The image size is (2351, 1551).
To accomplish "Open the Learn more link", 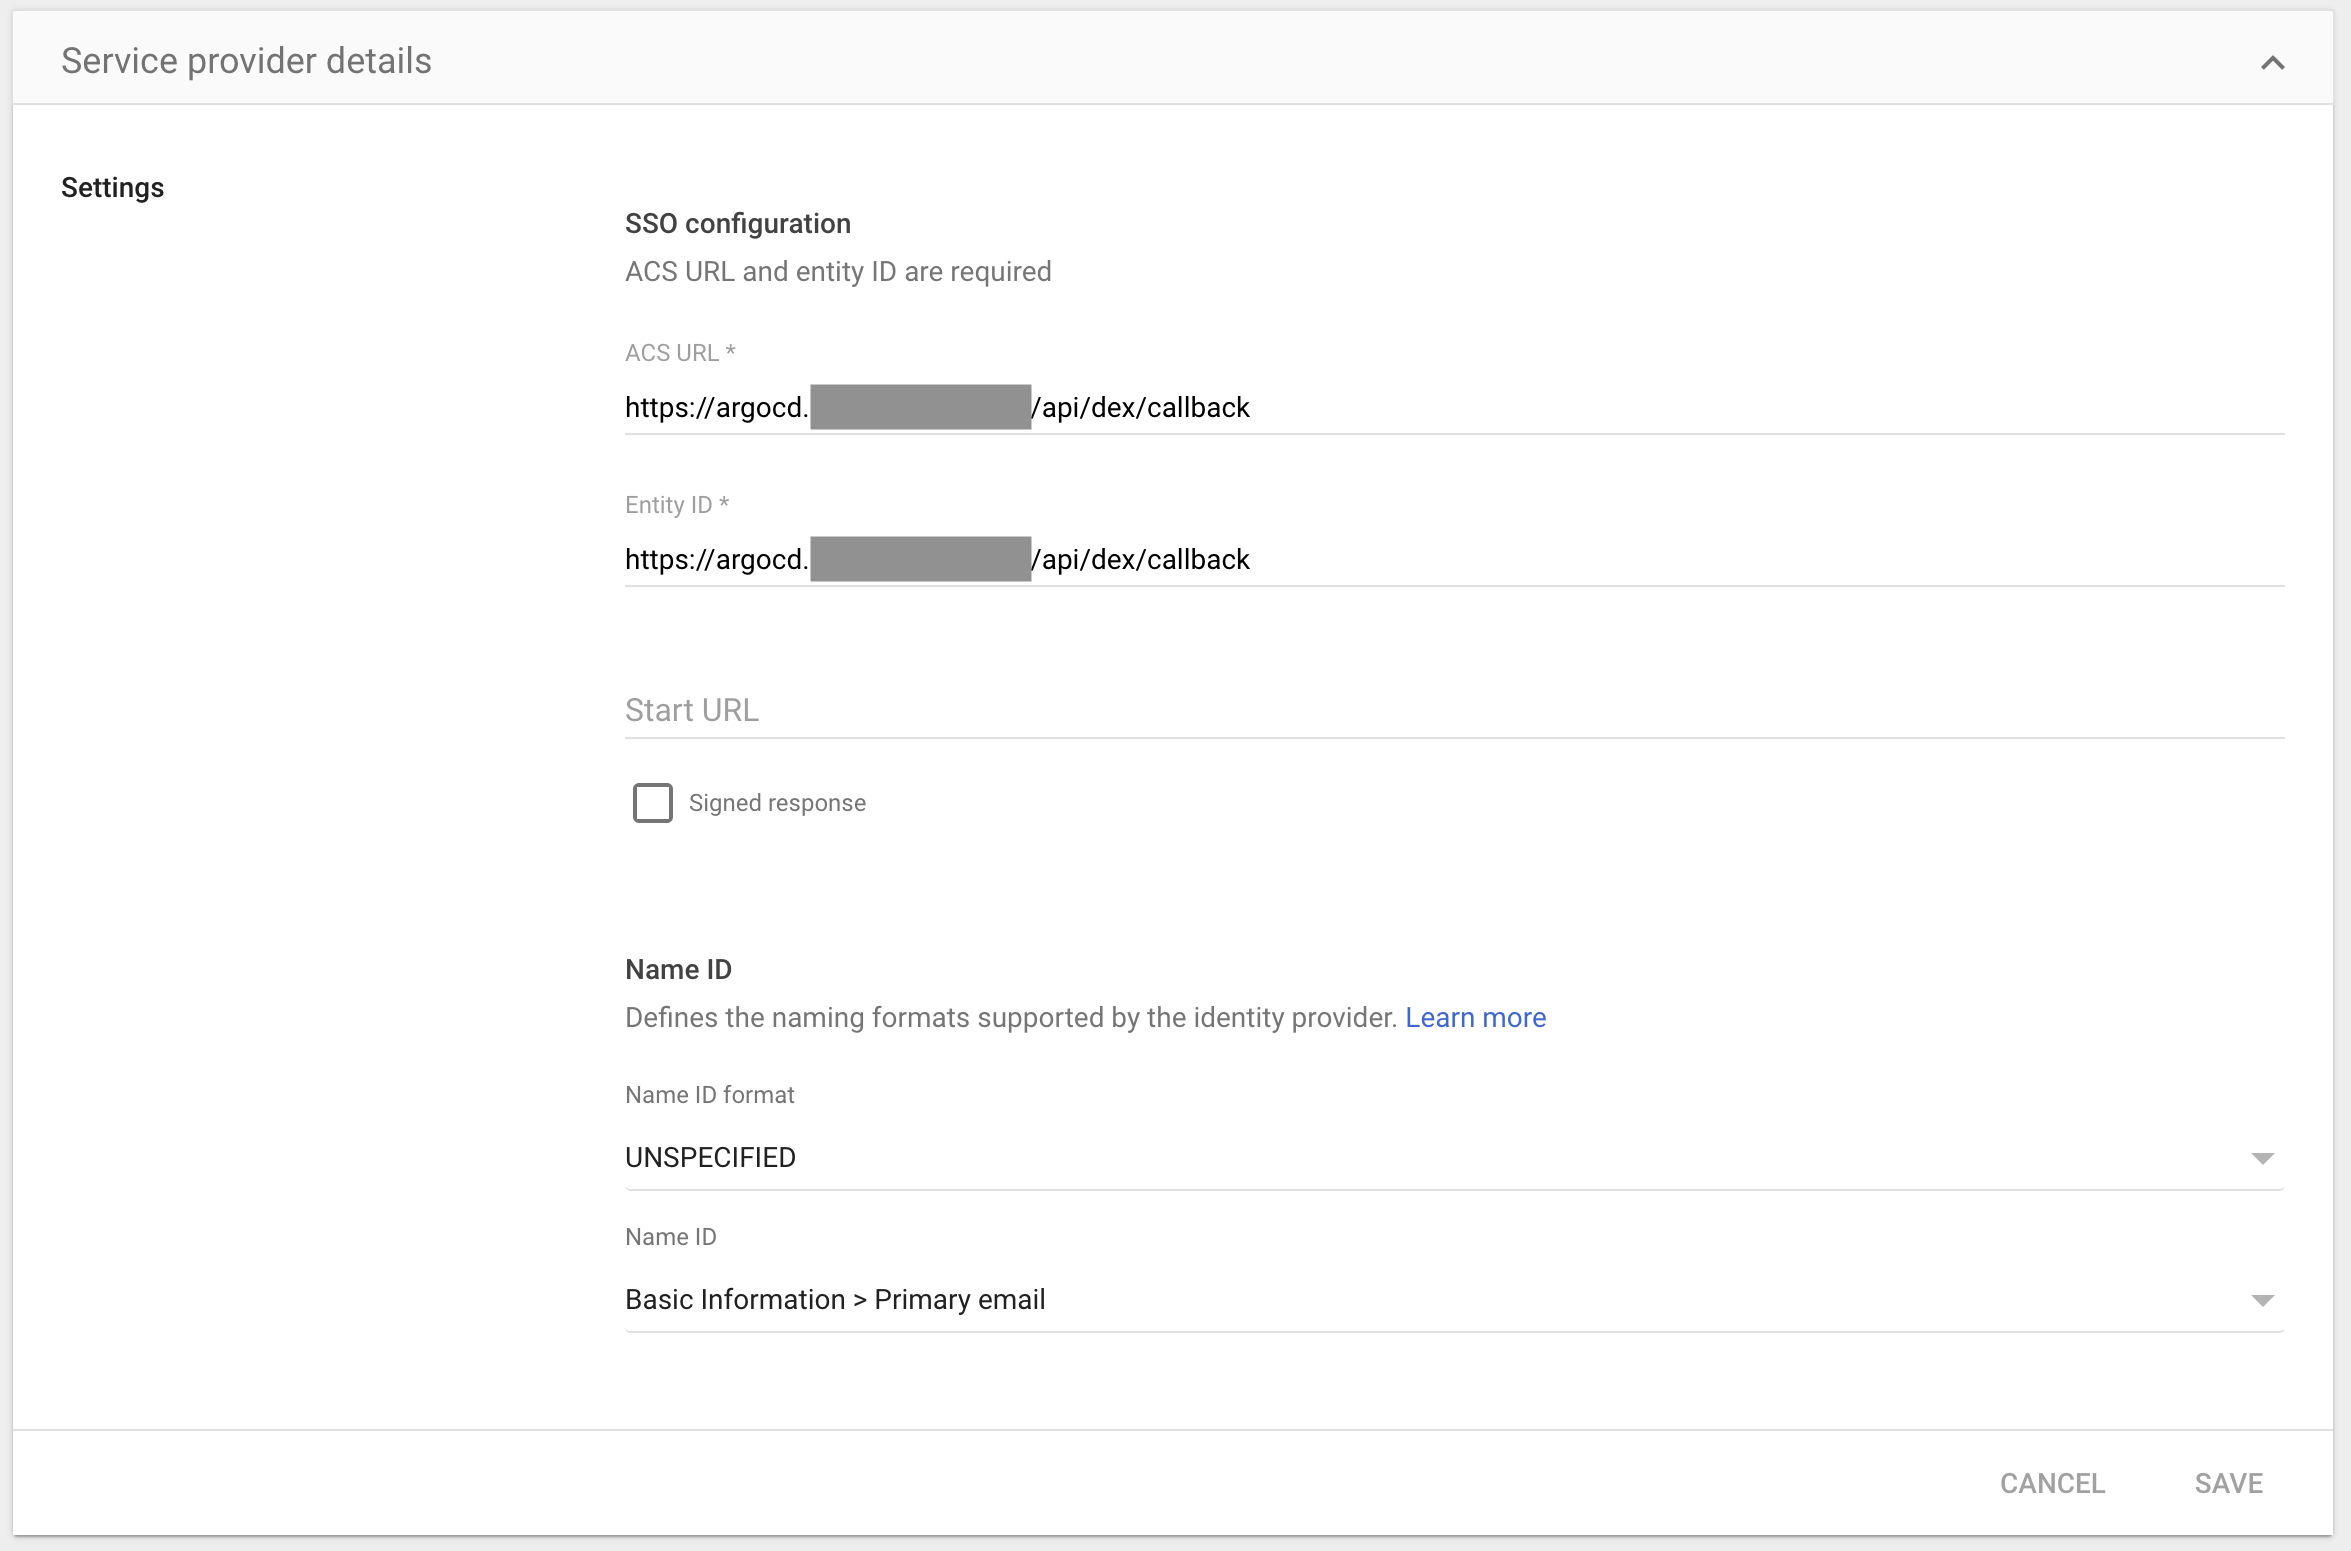I will pos(1475,1018).
